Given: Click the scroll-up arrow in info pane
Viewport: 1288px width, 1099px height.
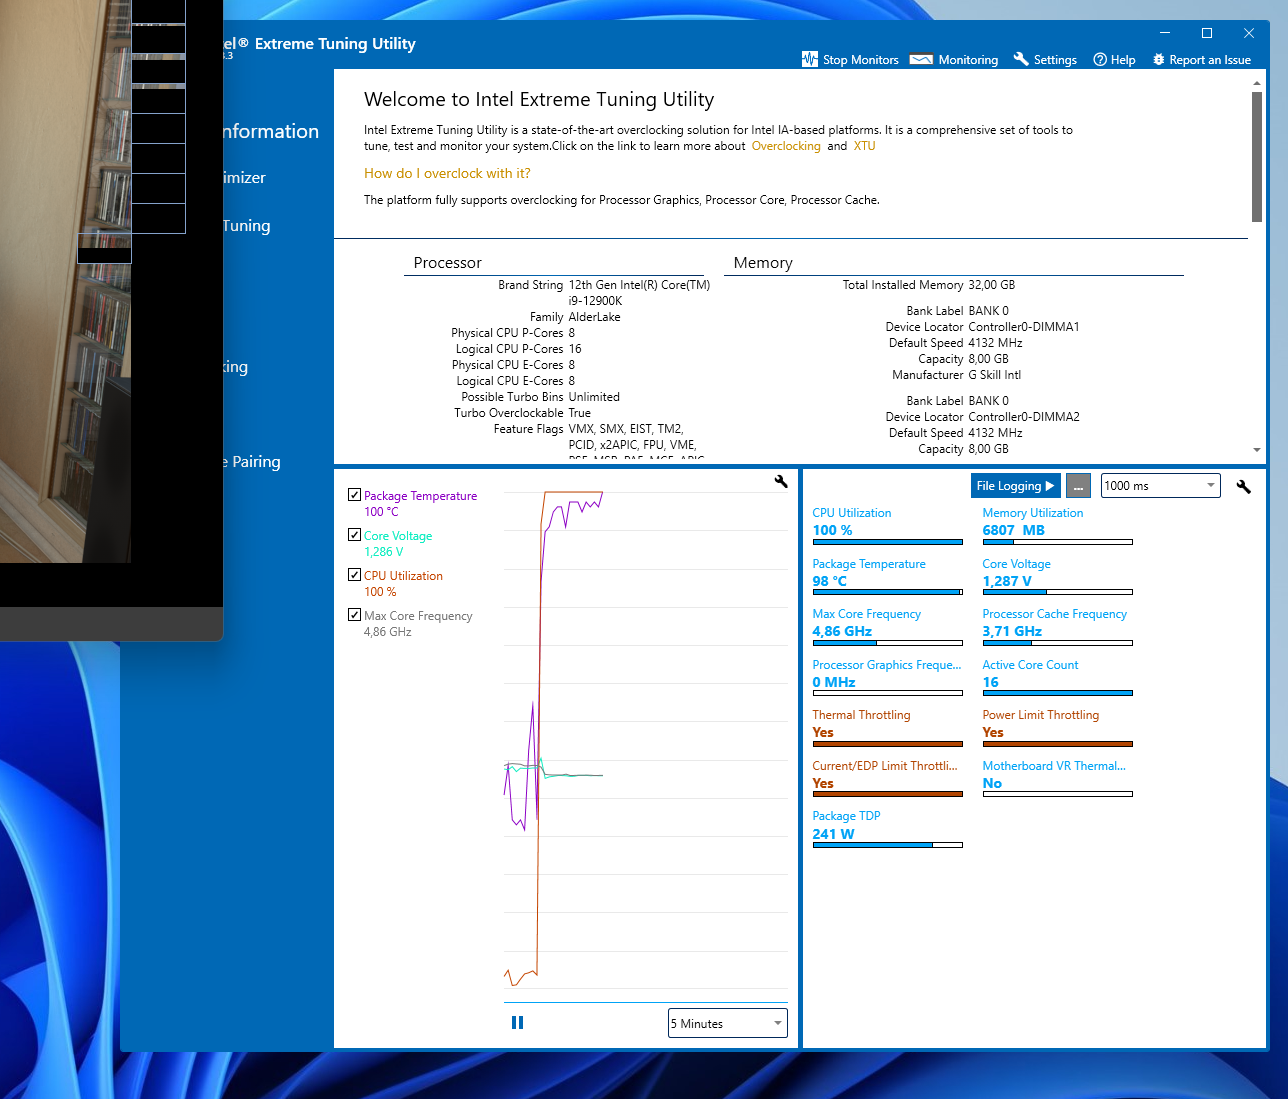Looking at the screenshot, I should pos(1257,84).
